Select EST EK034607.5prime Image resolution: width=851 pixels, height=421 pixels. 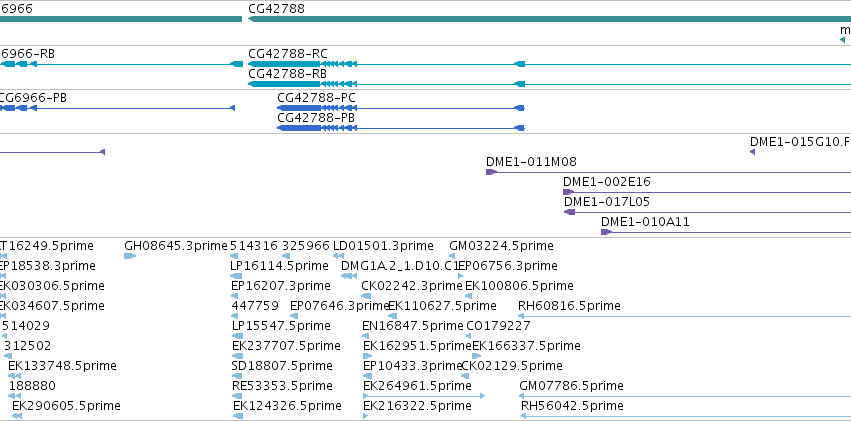52,306
